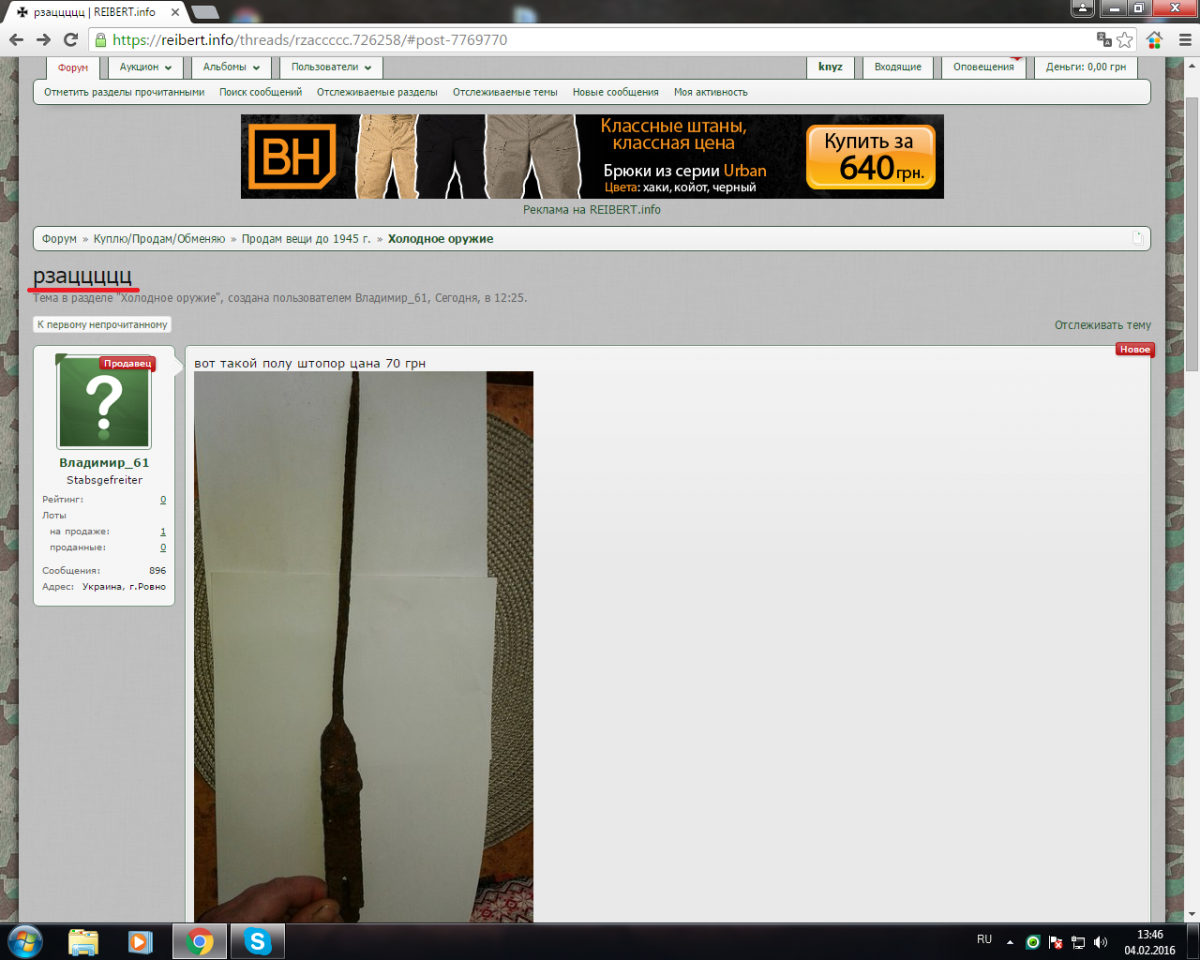Reload the page with refresh icon
The height and width of the screenshot is (960, 1200).
(70, 40)
